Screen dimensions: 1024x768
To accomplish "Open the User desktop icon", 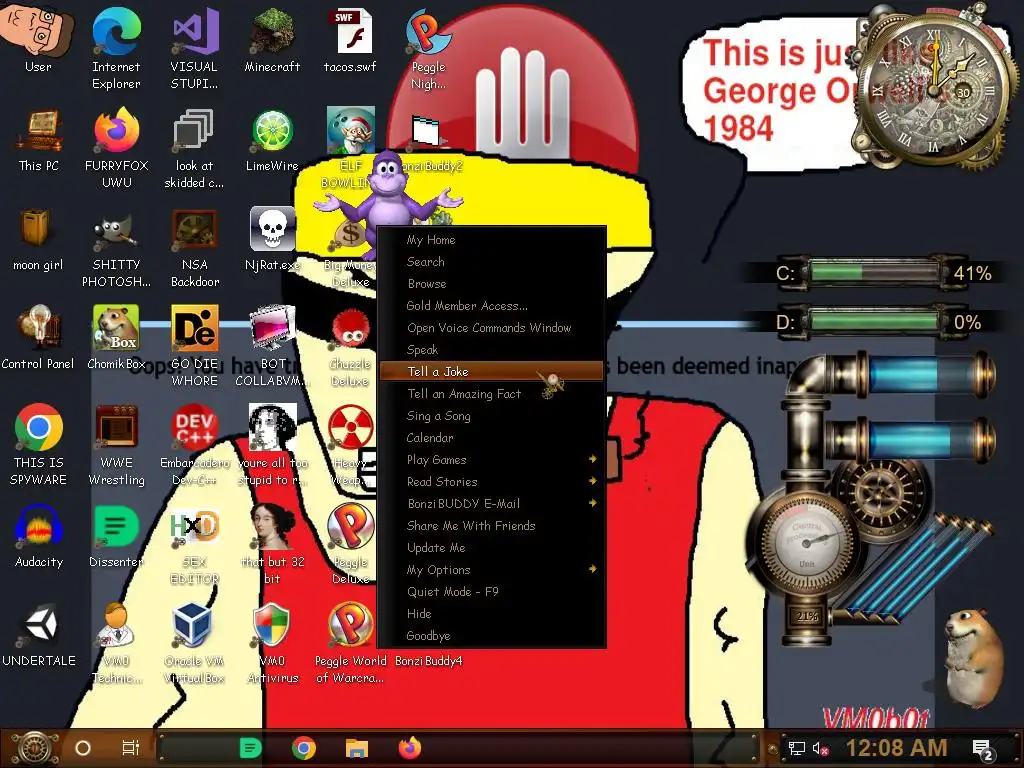I will 38,39.
